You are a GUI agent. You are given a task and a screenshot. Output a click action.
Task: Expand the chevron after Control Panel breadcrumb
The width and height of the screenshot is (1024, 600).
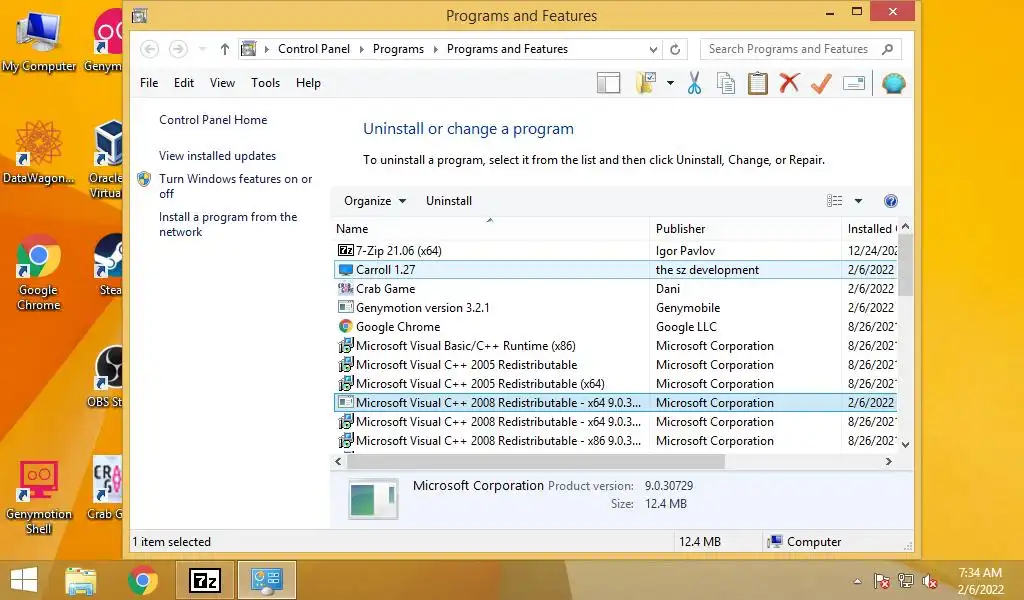pyautogui.click(x=361, y=49)
